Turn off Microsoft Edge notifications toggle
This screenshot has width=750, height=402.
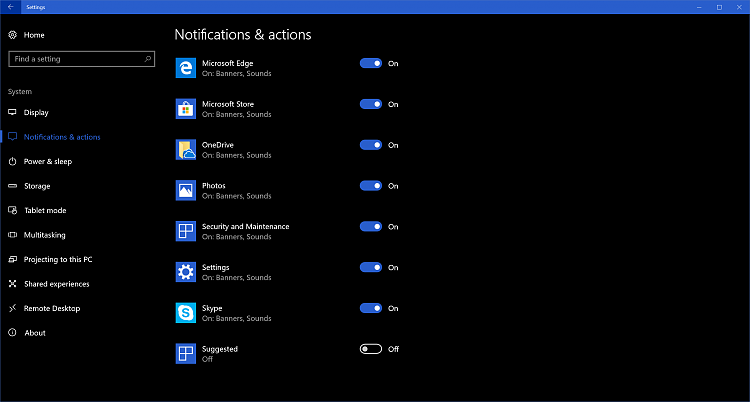[x=371, y=63]
